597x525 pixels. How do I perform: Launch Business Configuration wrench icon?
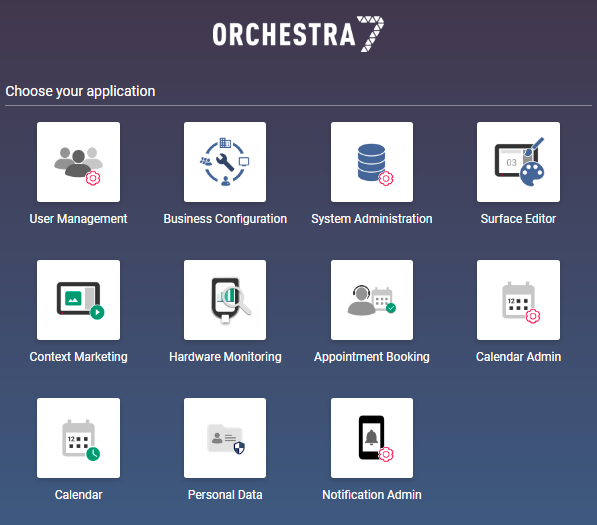(x=225, y=162)
